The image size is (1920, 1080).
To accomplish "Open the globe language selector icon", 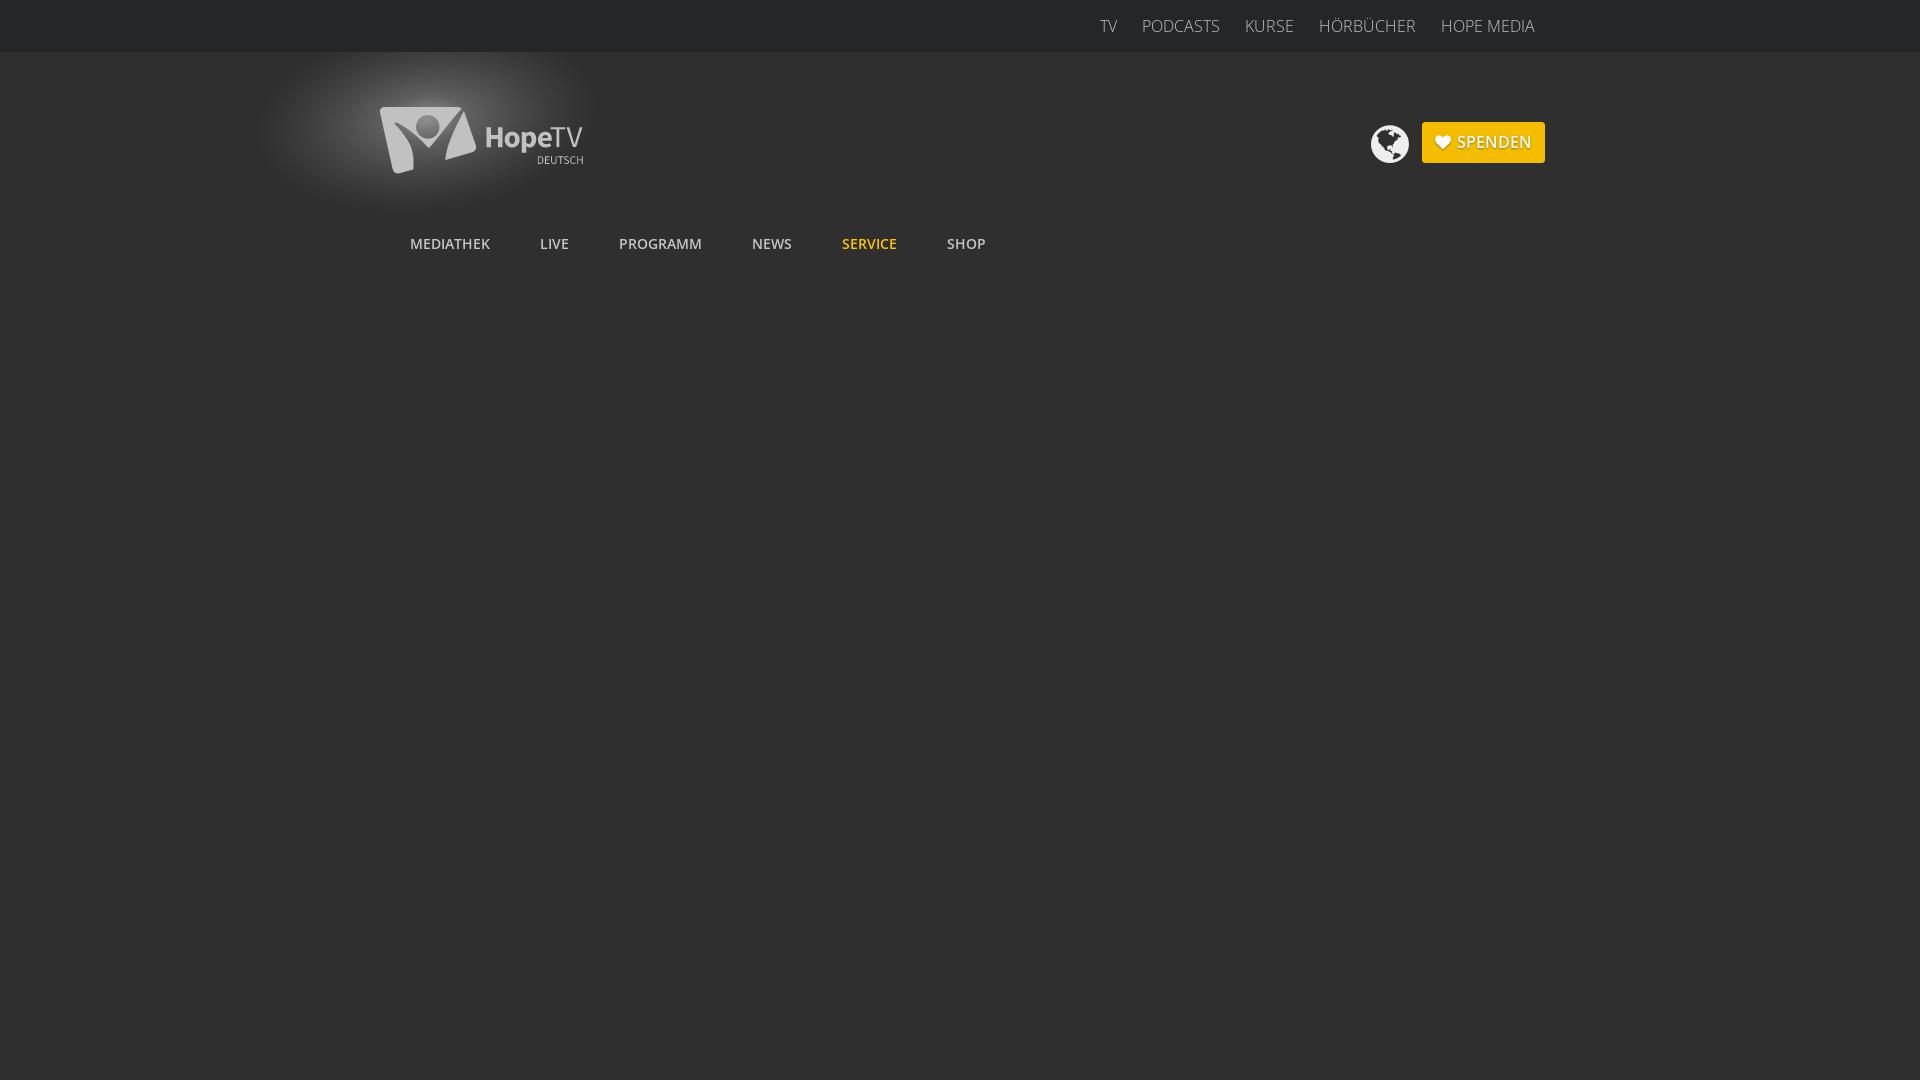I will pos(1389,144).
